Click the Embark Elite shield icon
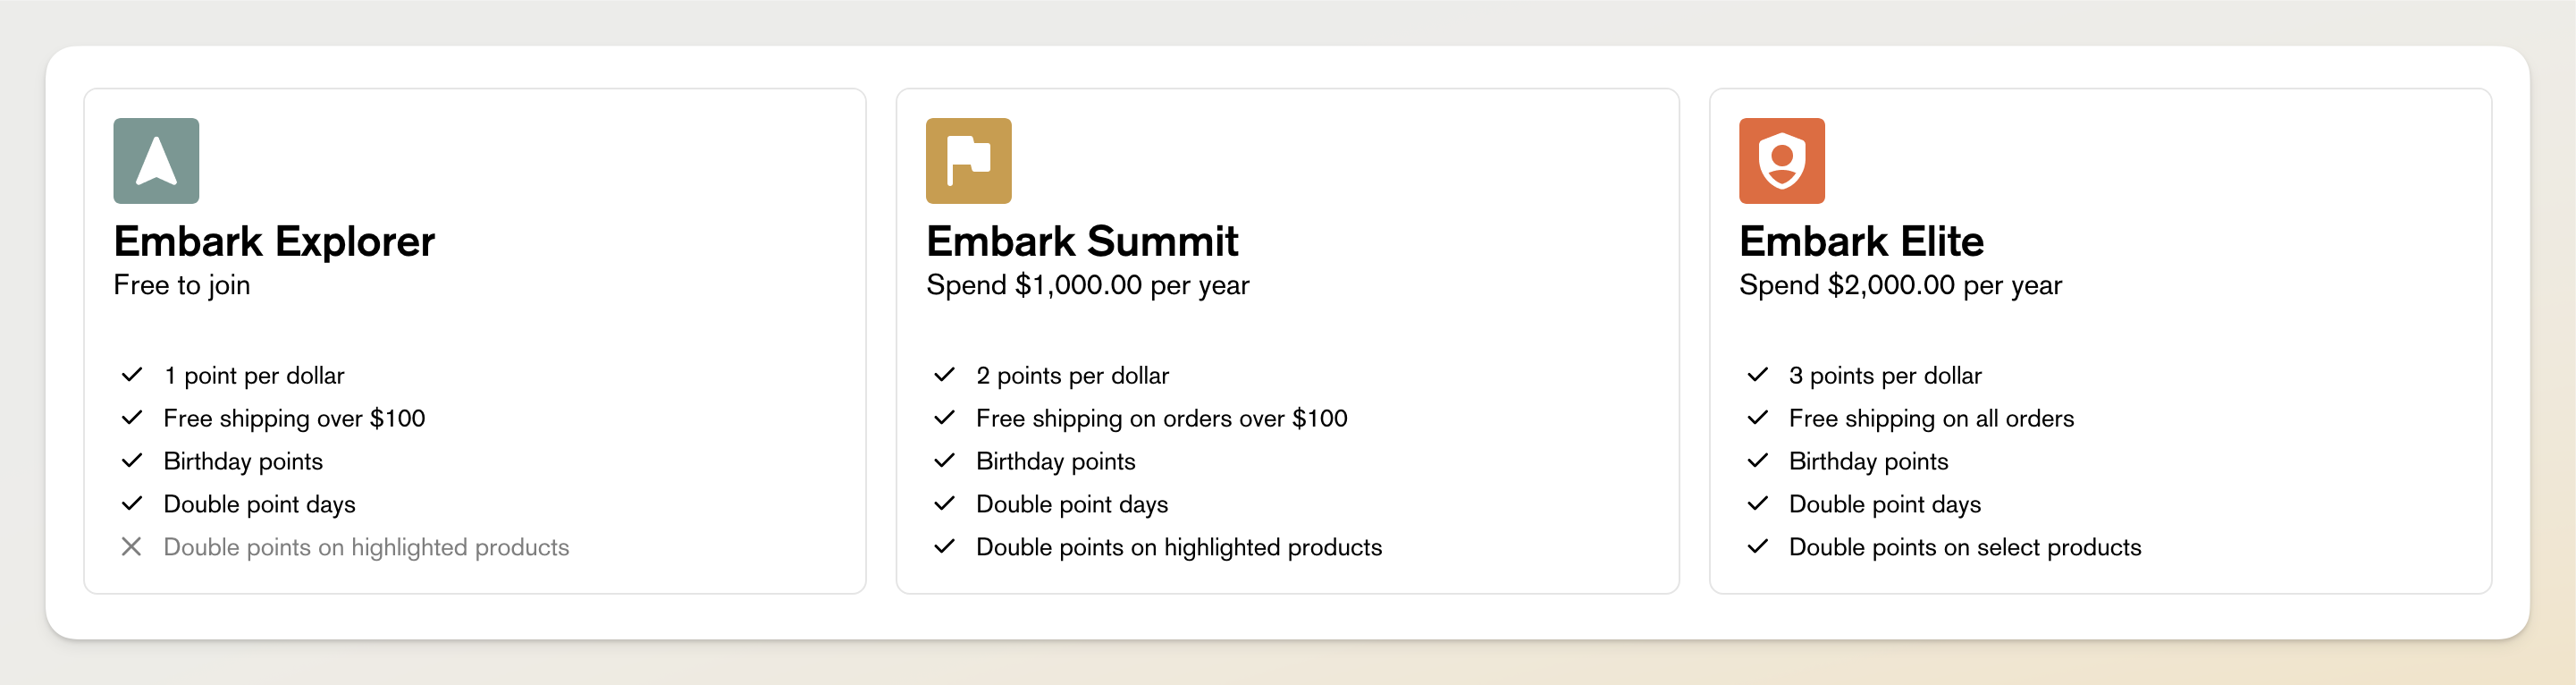 click(1781, 161)
